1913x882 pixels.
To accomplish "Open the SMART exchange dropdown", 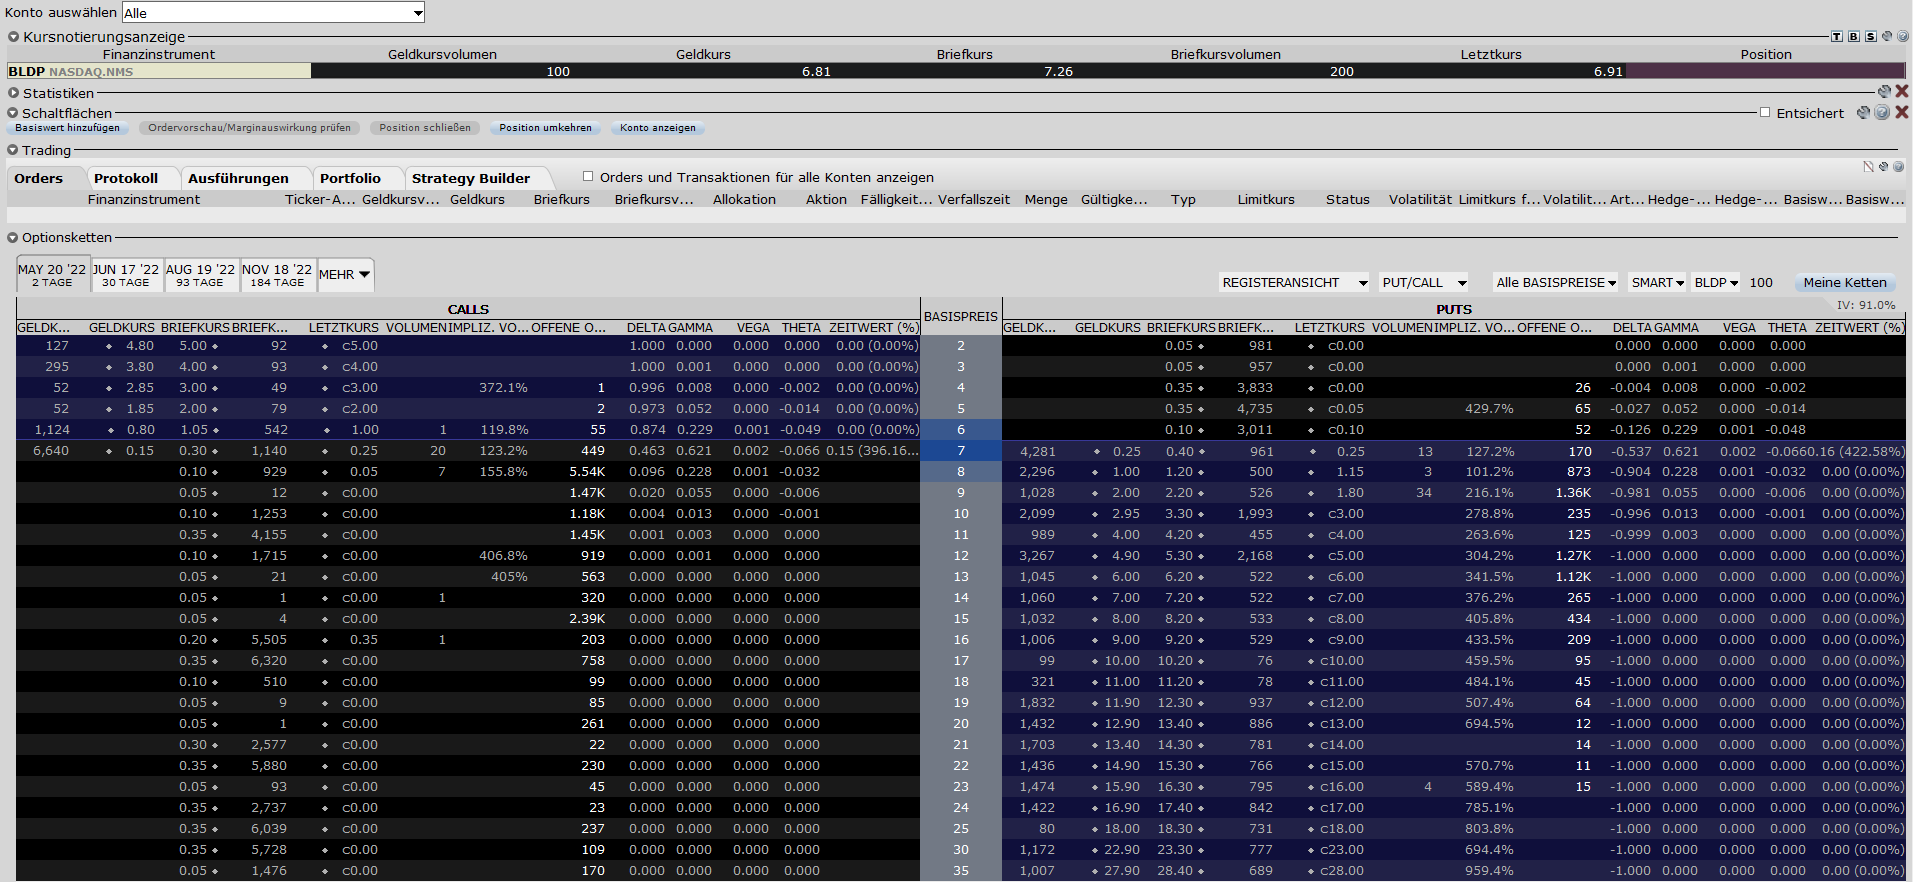I will pyautogui.click(x=1658, y=283).
